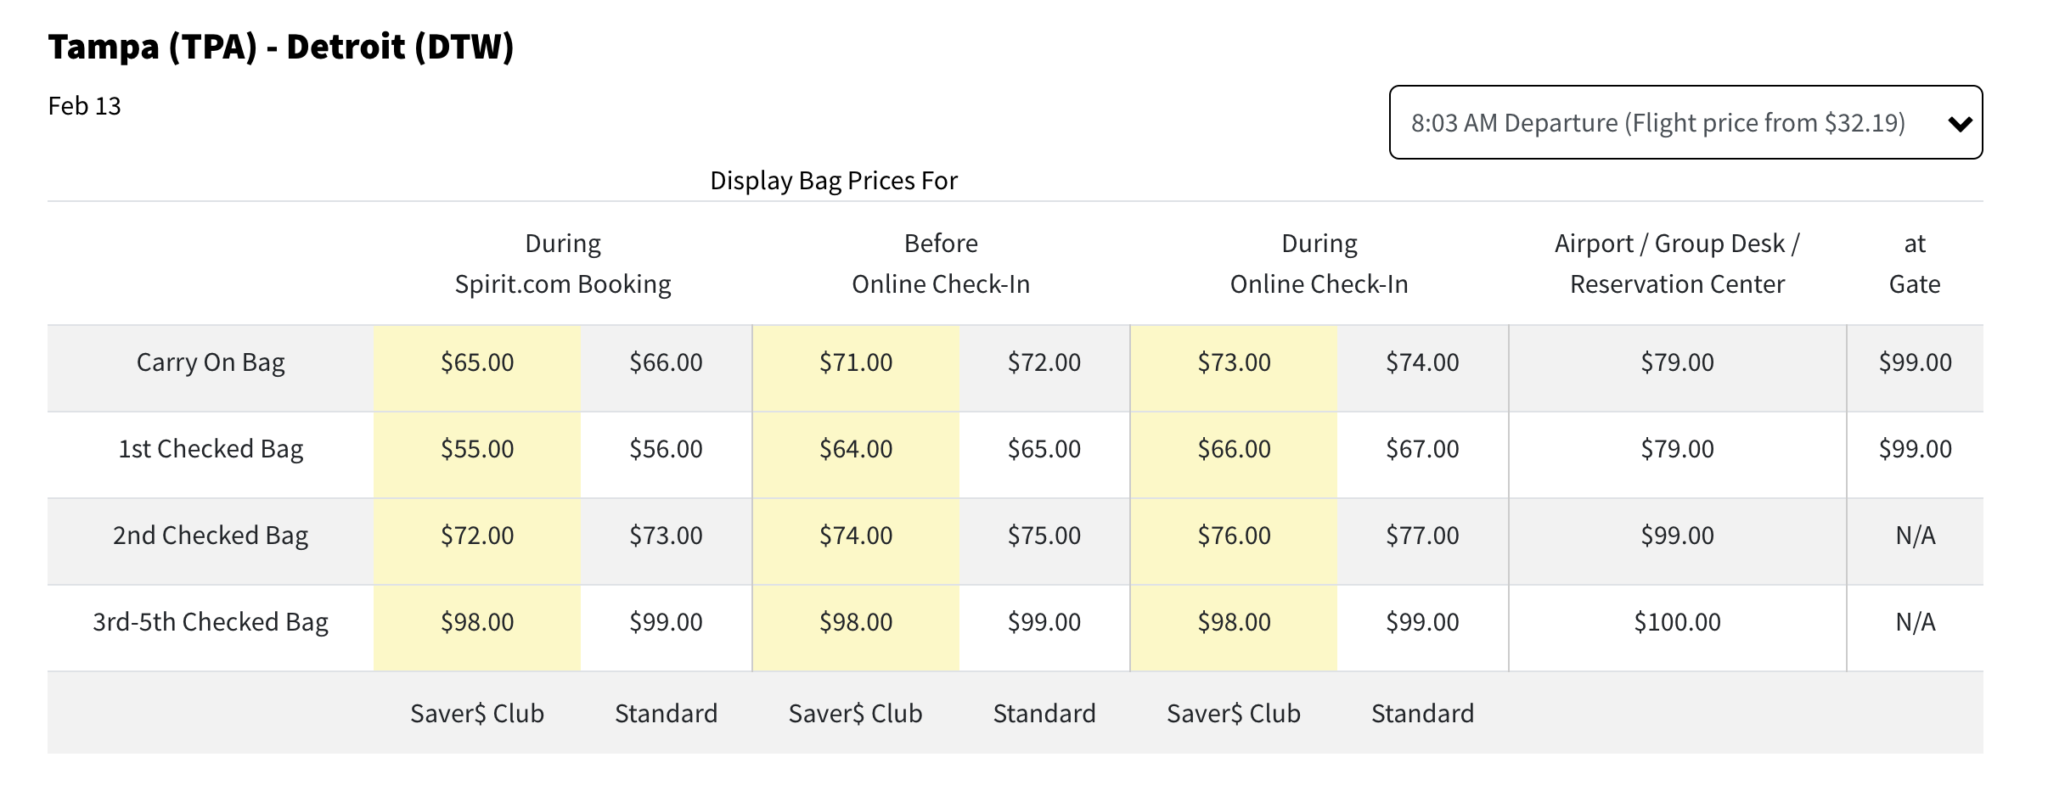This screenshot has width=2048, height=791.
Task: Select the Before Online Check-In column header
Action: tap(940, 264)
